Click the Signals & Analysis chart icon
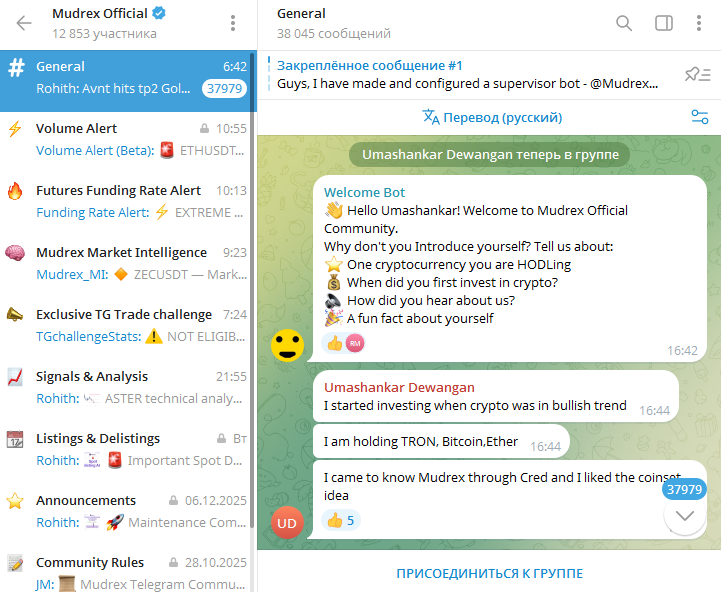 click(x=15, y=377)
